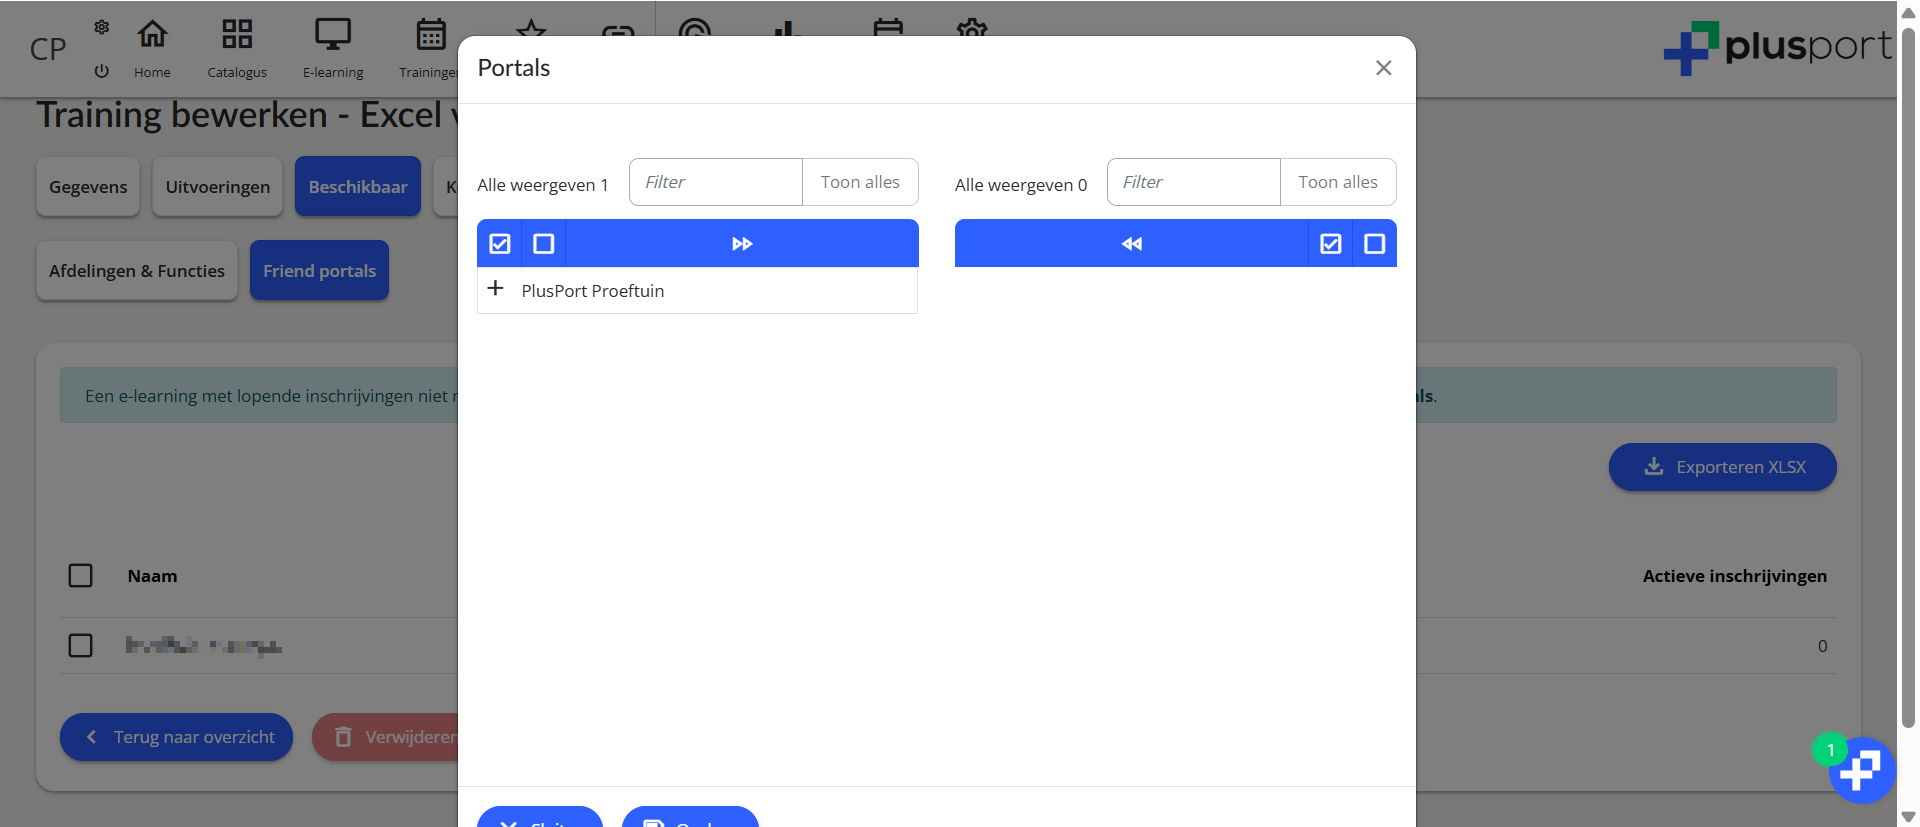Click right 'Toon alles' button
This screenshot has width=1920, height=827.
1338,182
